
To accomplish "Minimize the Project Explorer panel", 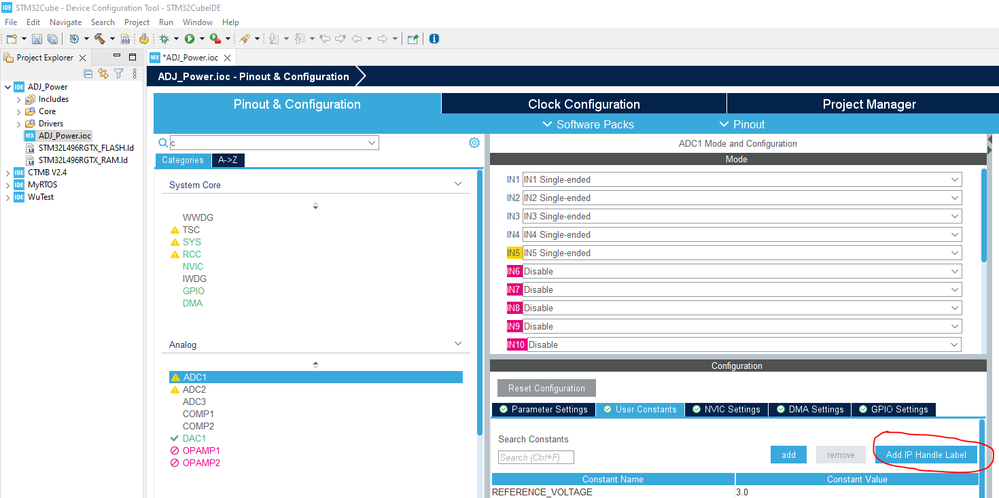I will coord(117,56).
